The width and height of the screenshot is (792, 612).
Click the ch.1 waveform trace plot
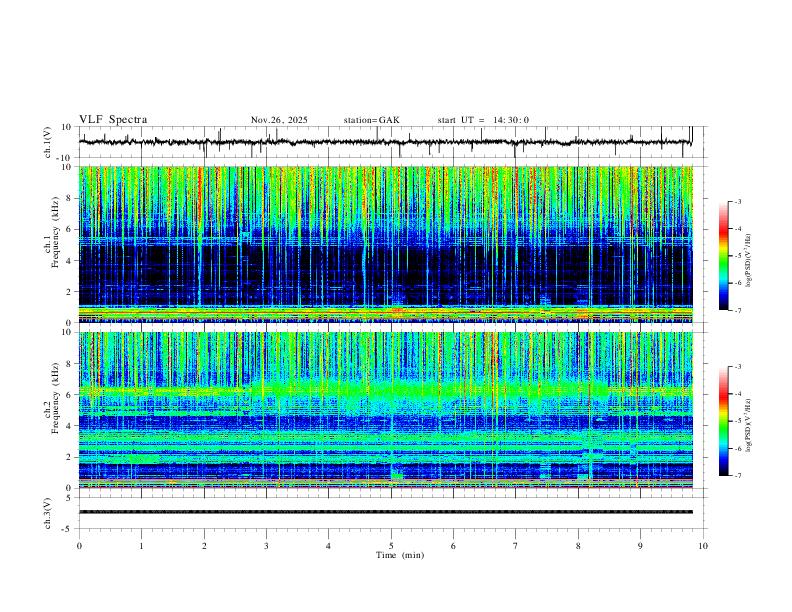(x=386, y=142)
